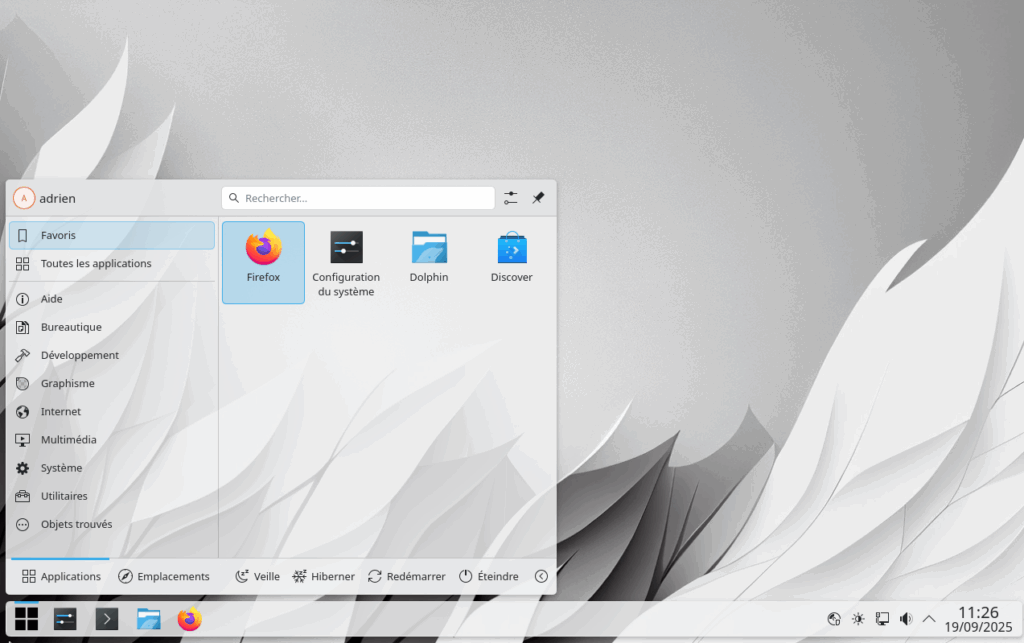This screenshot has width=1024, height=643.
Task: Open Dolphin file manager in favorites
Action: pyautogui.click(x=429, y=258)
